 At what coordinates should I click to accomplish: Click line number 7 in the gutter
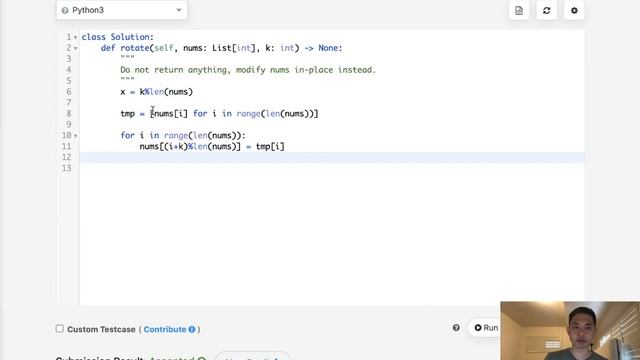(69, 102)
